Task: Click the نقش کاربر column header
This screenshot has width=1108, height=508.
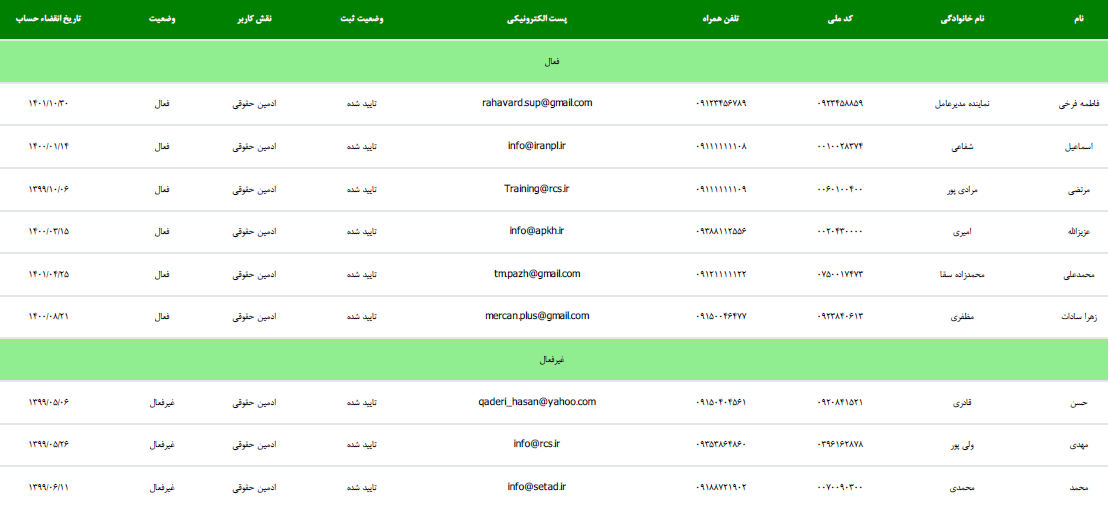Action: 253,19
